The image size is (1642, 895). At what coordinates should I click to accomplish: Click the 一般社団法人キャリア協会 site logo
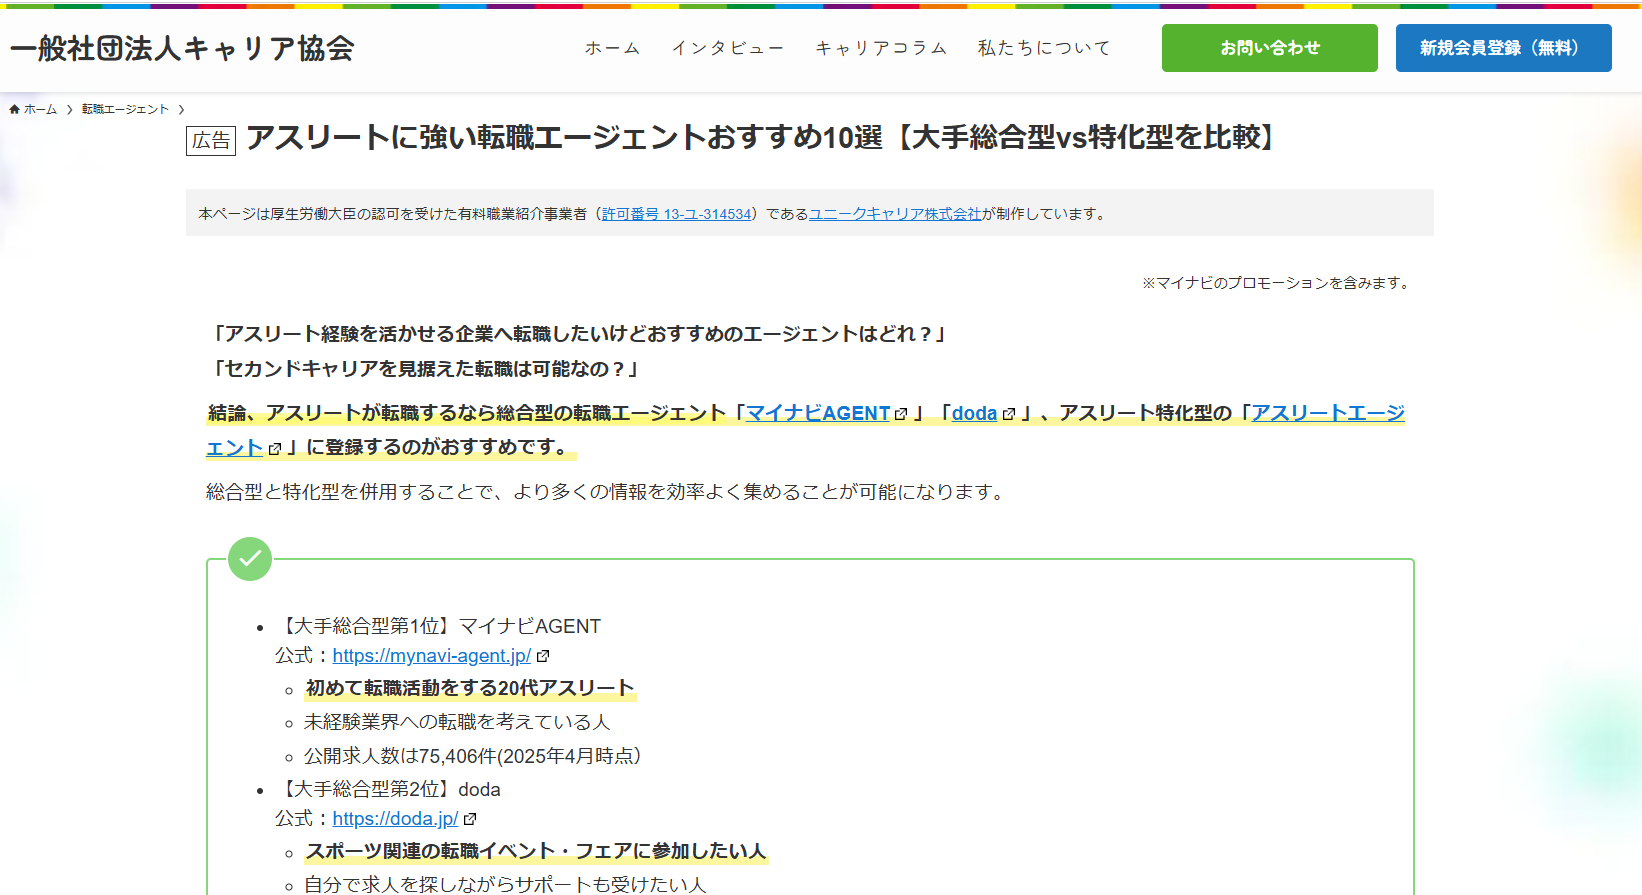click(182, 48)
